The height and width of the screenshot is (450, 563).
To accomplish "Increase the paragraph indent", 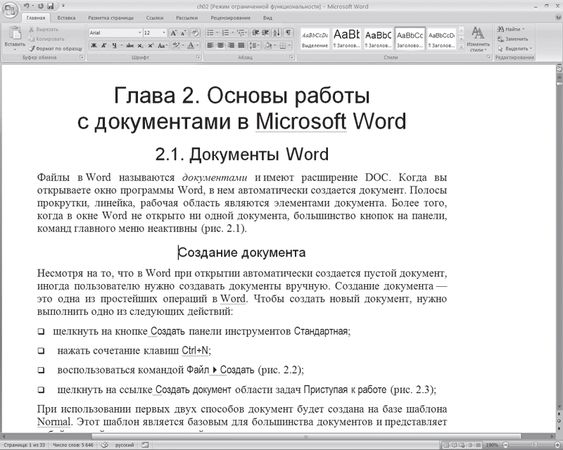I will [x=266, y=33].
